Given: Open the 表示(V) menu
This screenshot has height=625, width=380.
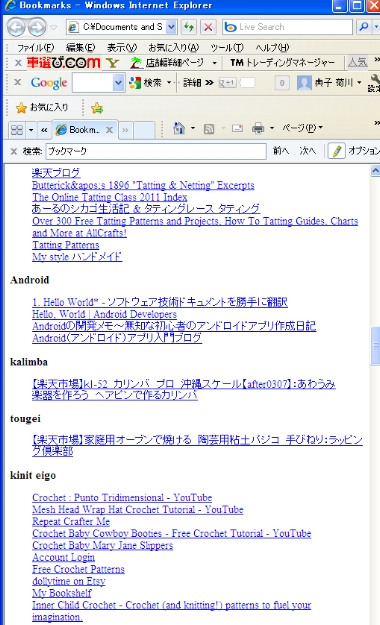Looking at the screenshot, I should pyautogui.click(x=122, y=47).
